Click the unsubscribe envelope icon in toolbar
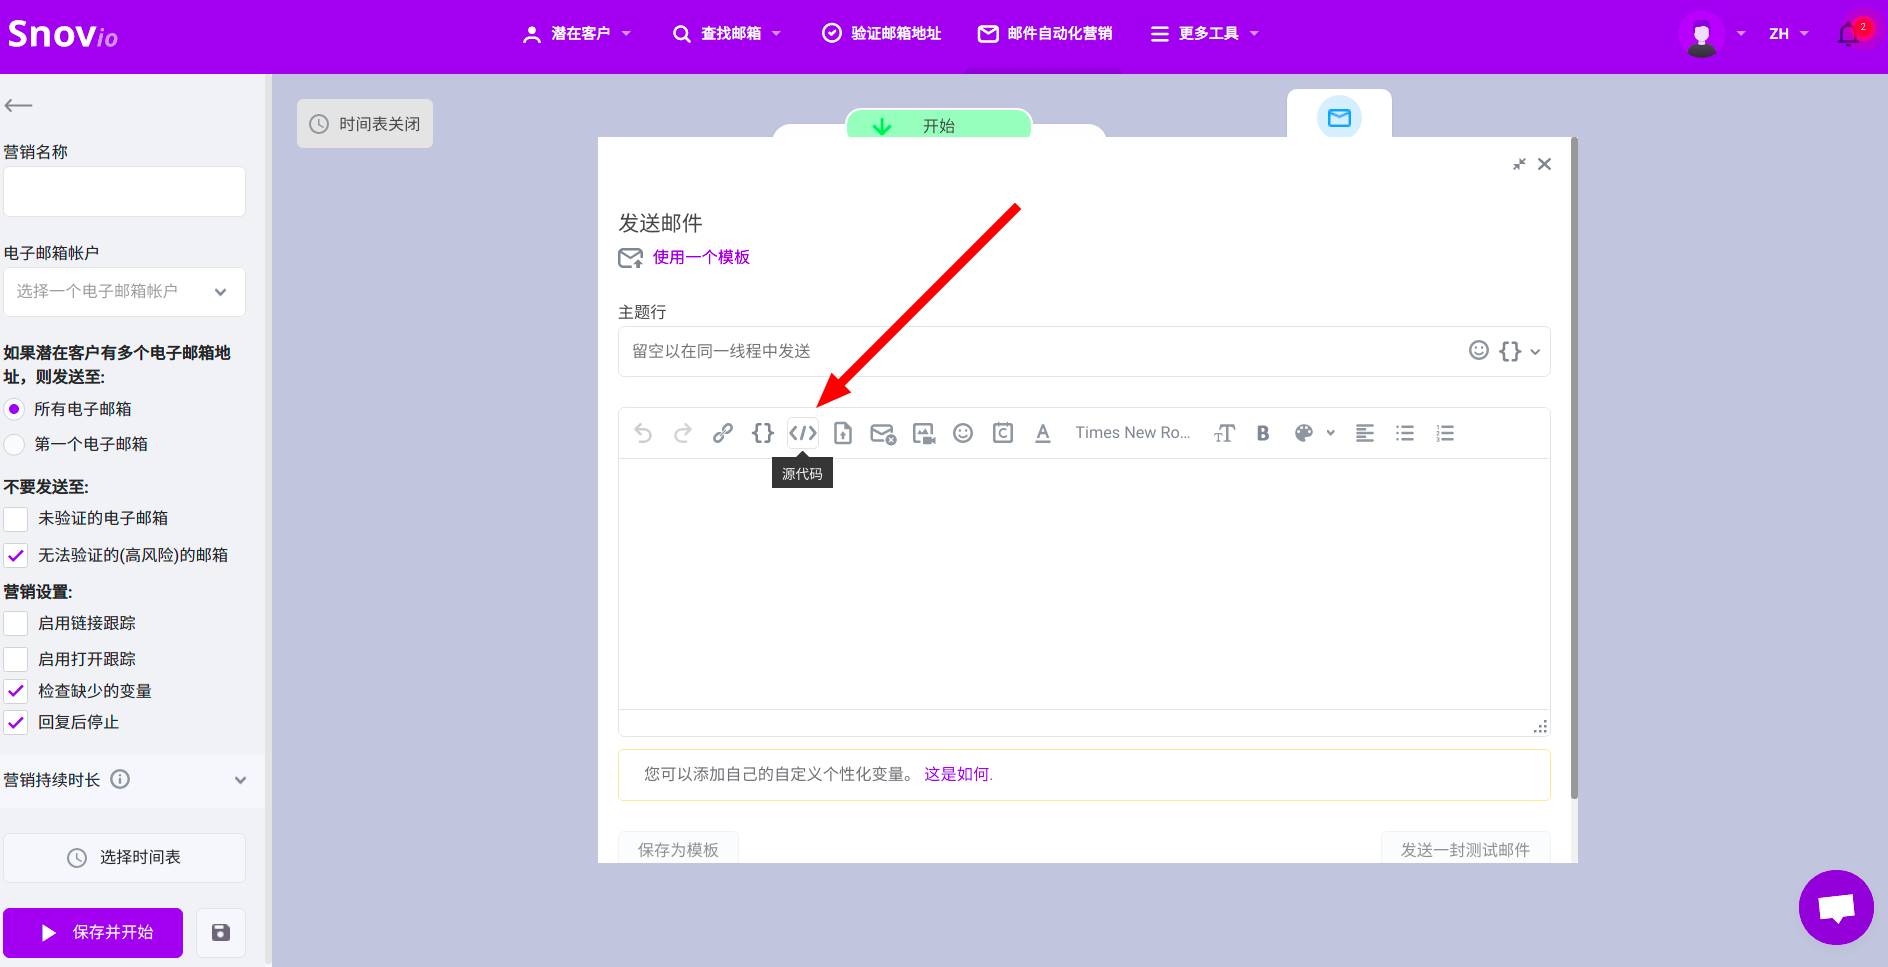This screenshot has height=967, width=1888. (883, 433)
